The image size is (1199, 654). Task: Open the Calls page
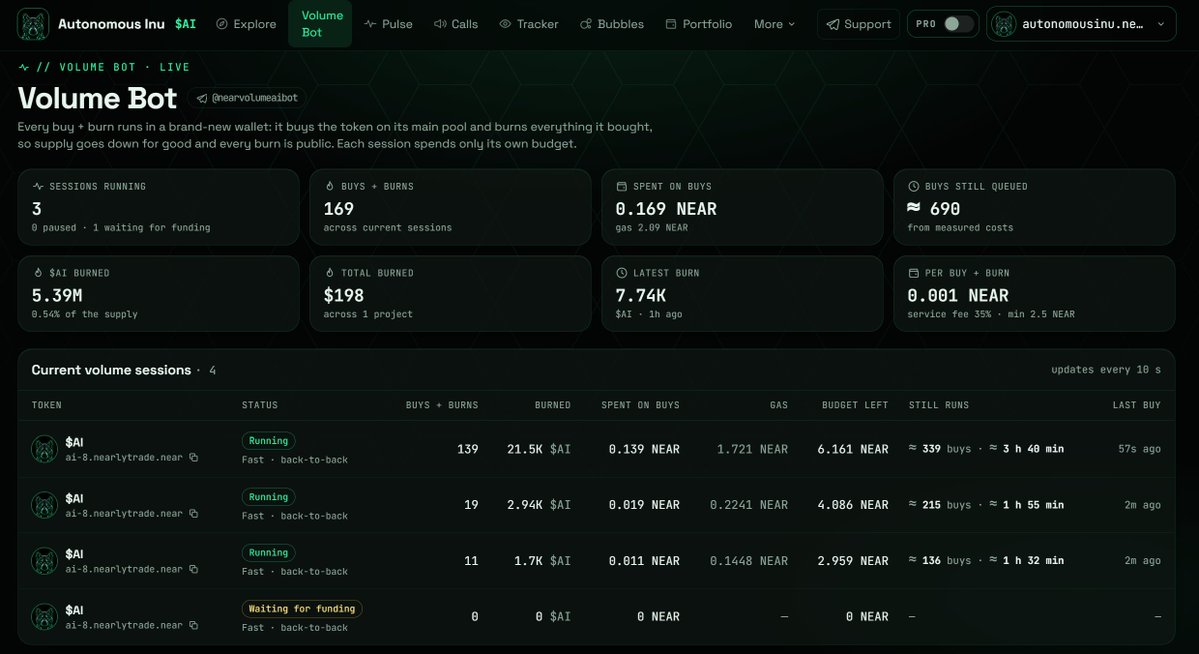click(456, 24)
